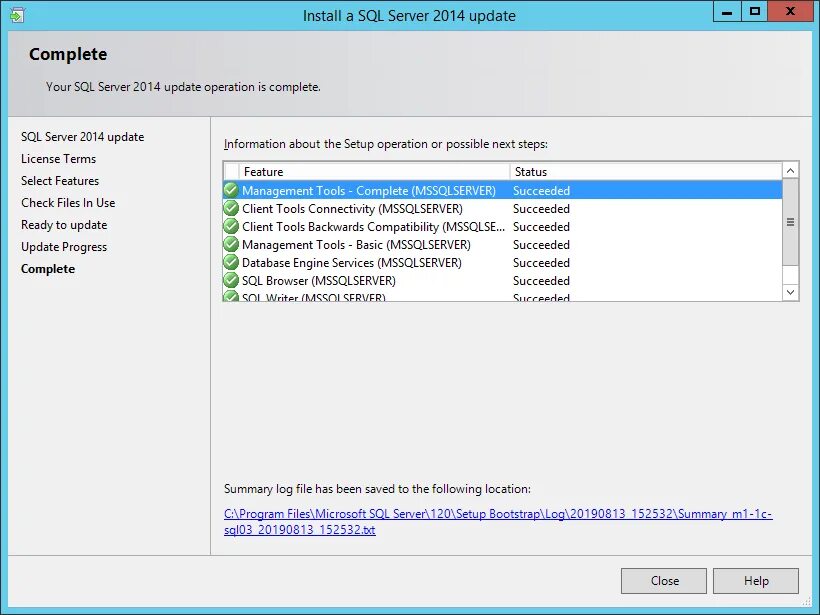Click green check icon for Database Engine Services
Image resolution: width=820 pixels, height=615 pixels.
point(231,263)
